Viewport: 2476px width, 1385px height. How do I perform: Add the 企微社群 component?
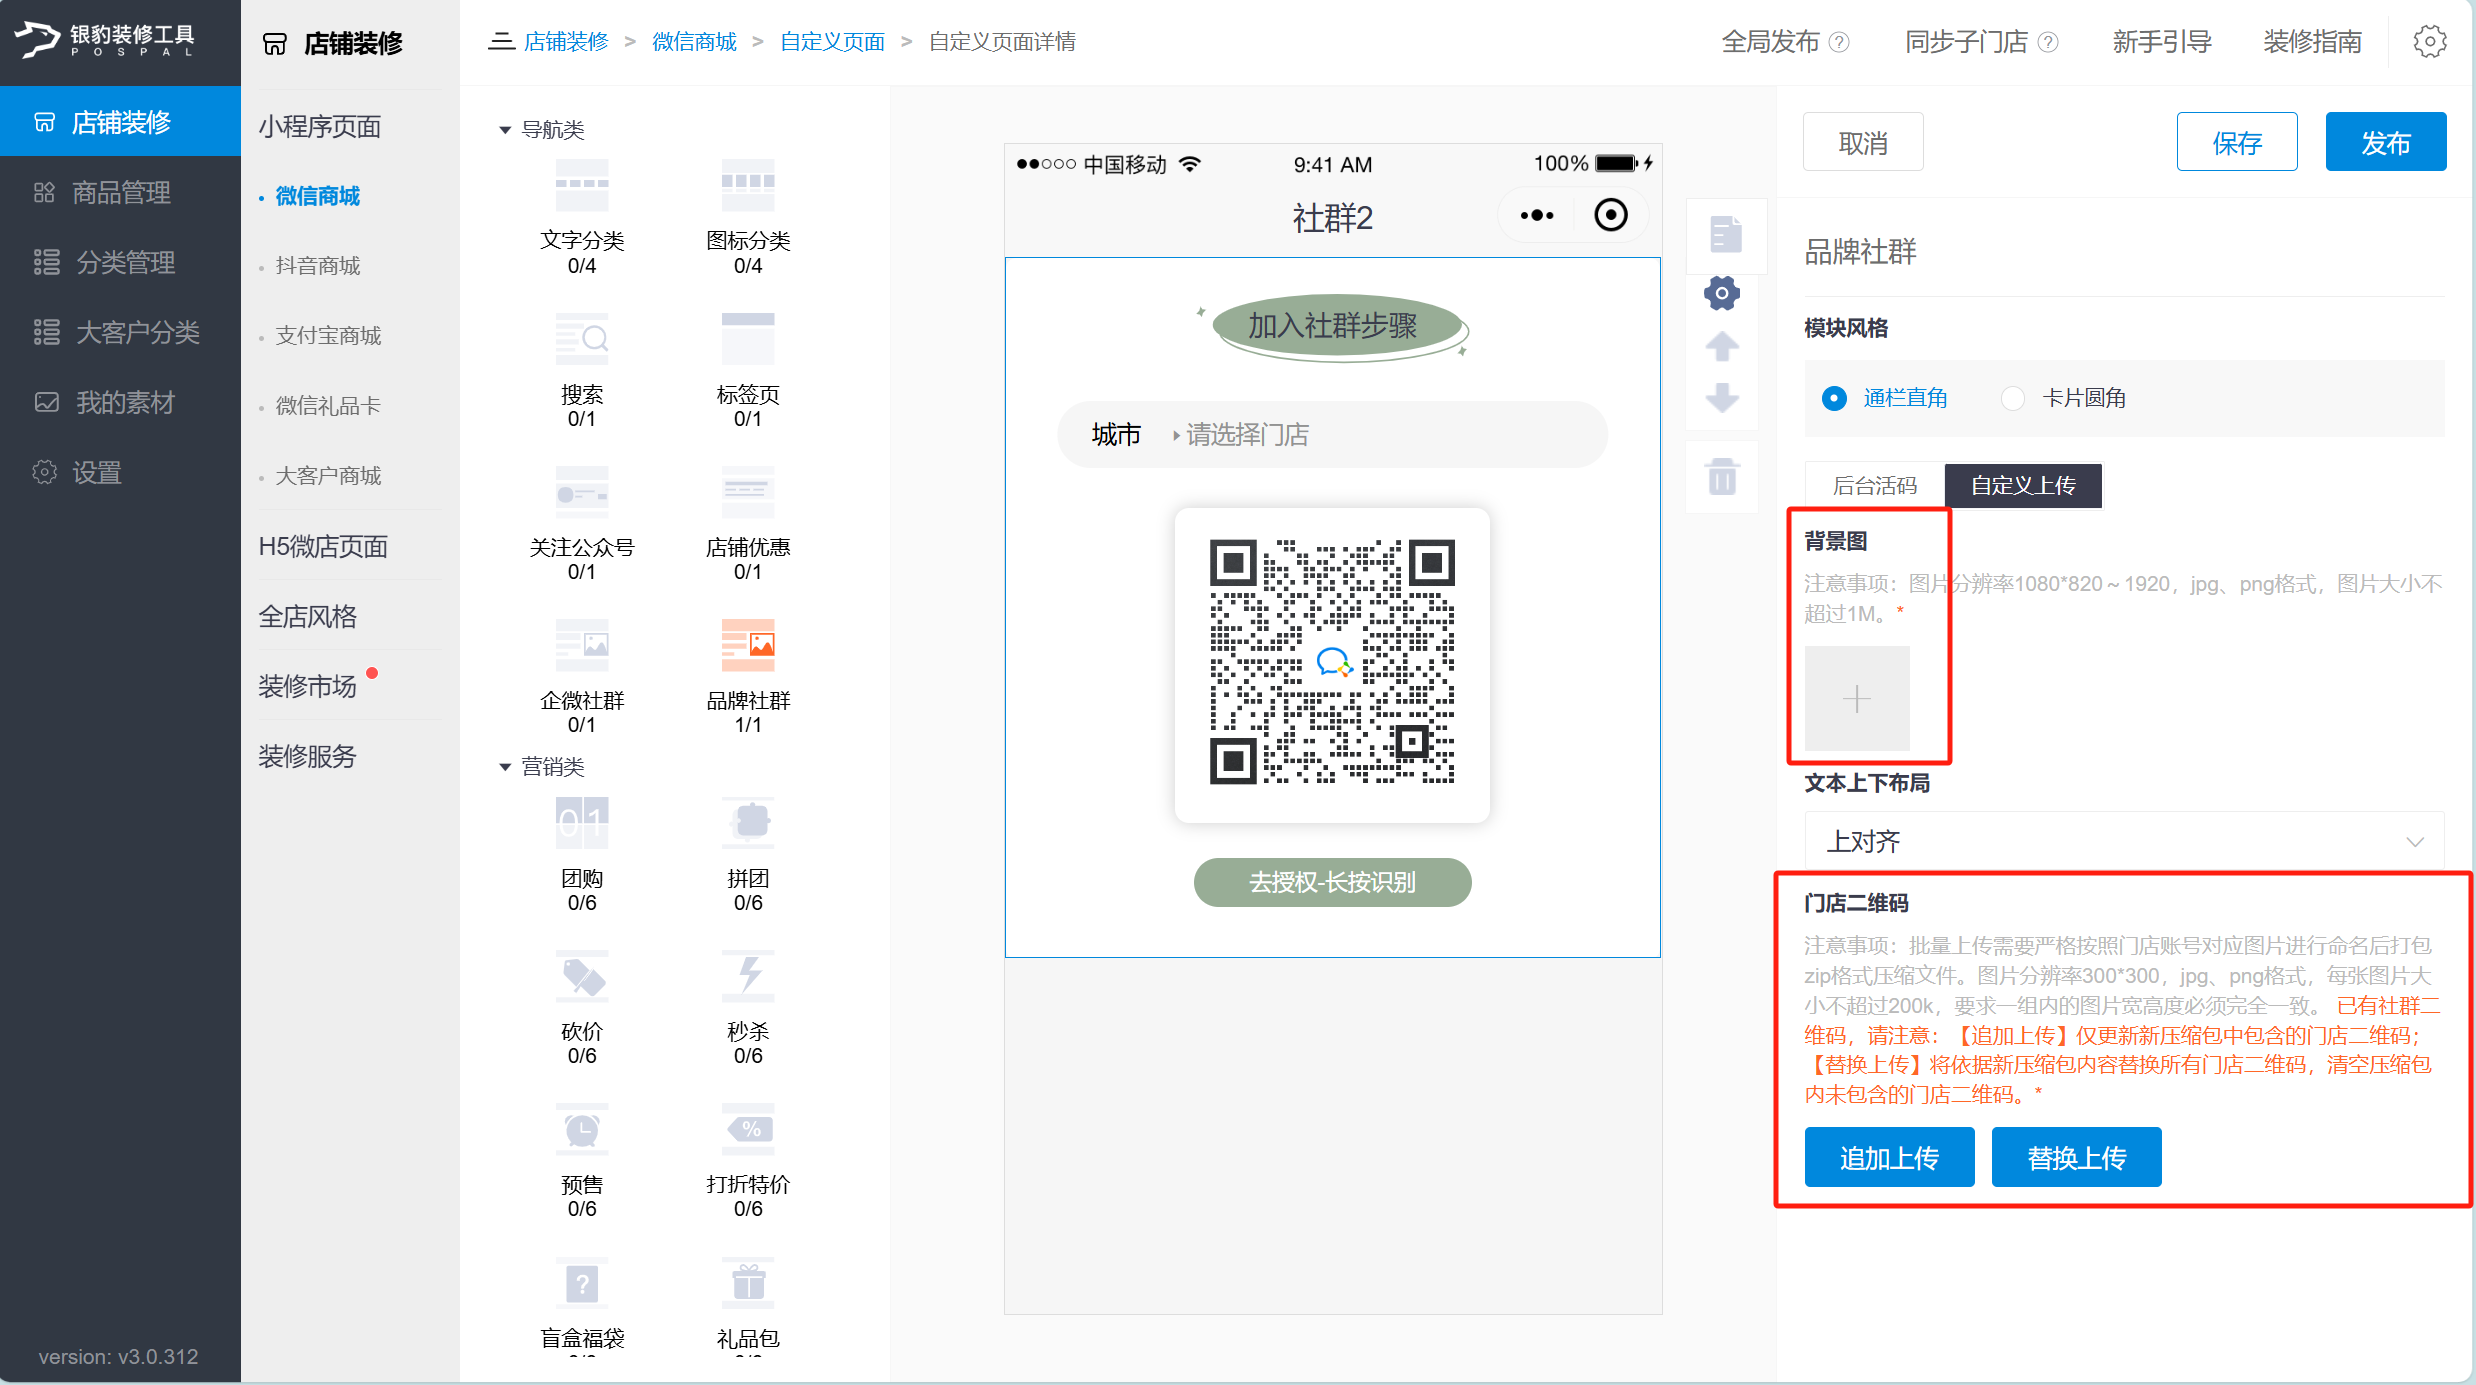click(582, 645)
